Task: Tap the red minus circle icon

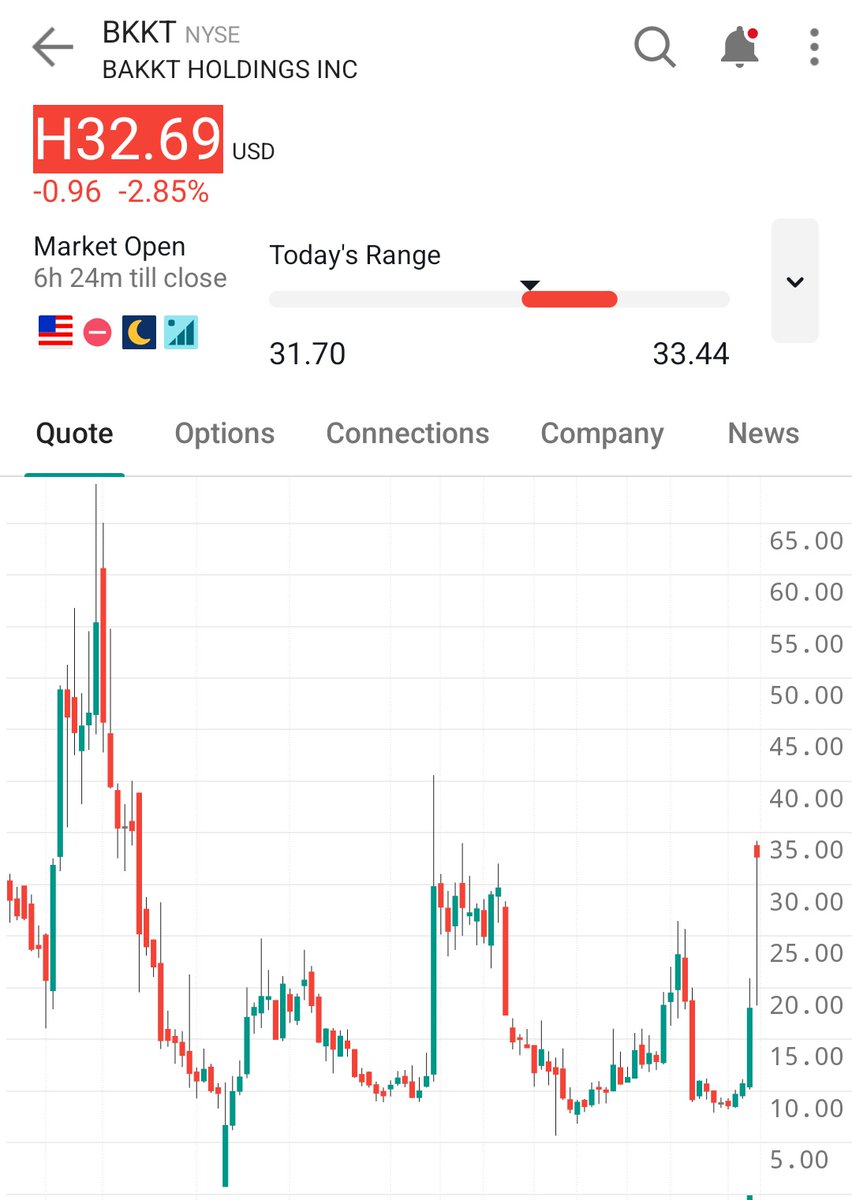Action: (97, 331)
